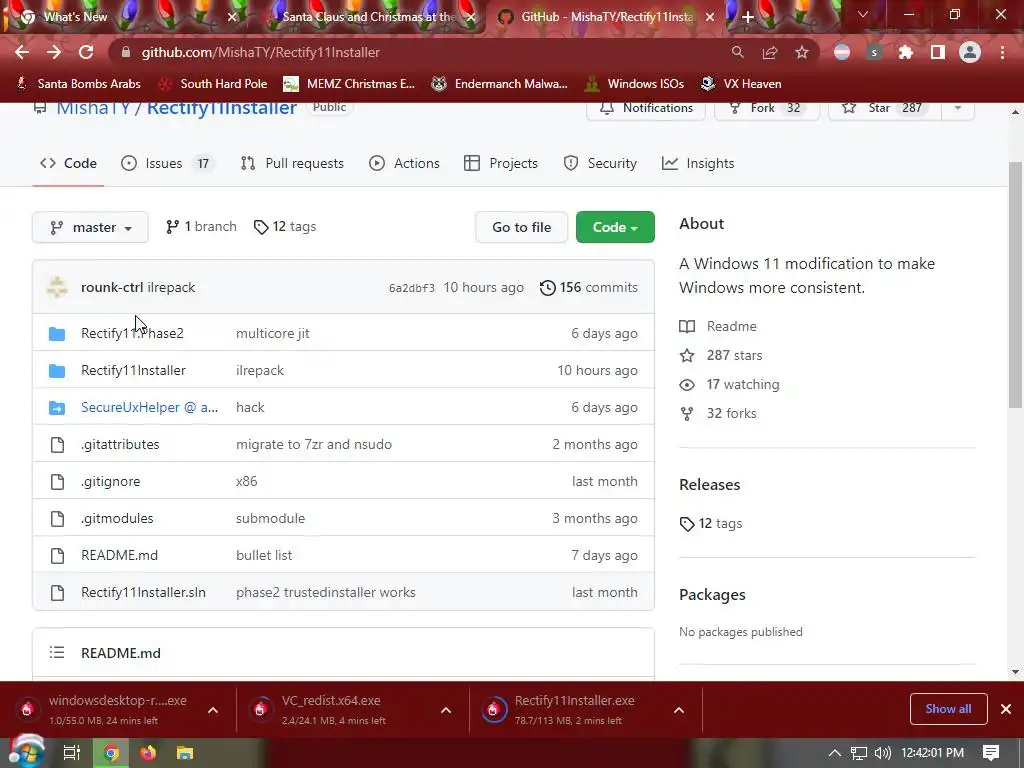Image resolution: width=1024 pixels, height=768 pixels.
Task: Bookmark this page with the star icon
Action: (x=802, y=52)
